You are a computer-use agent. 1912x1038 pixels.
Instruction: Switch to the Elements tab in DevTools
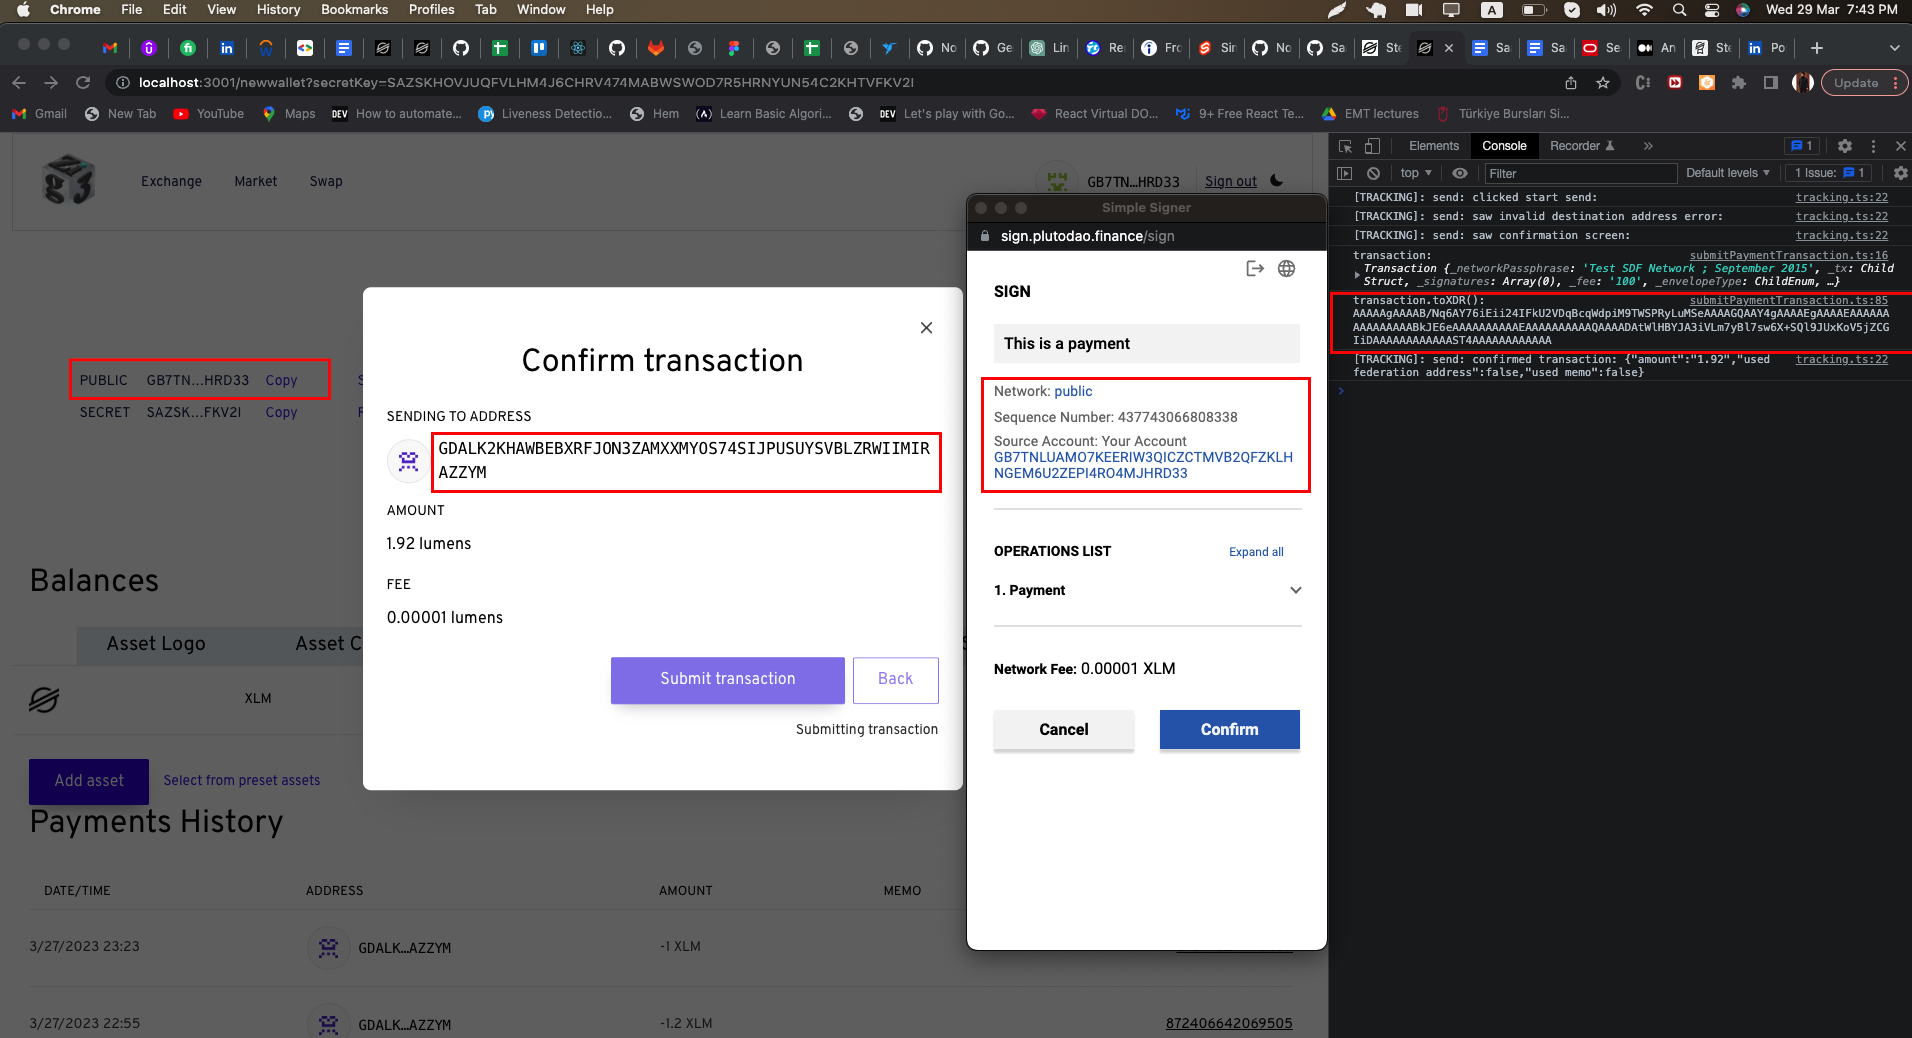(x=1434, y=146)
